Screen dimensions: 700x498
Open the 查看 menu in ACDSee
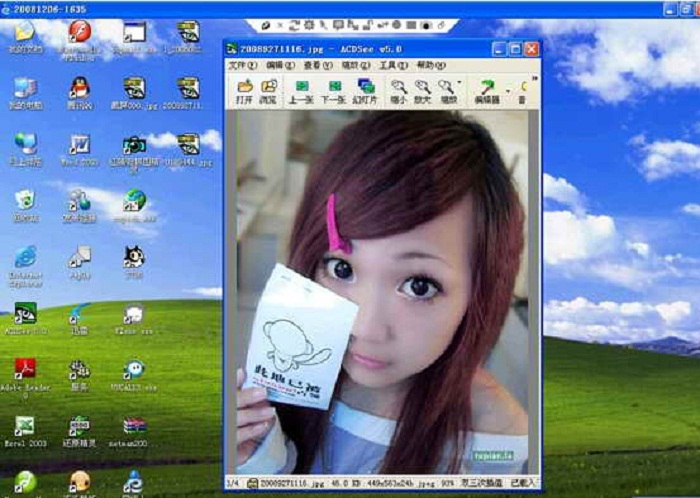[x=318, y=65]
